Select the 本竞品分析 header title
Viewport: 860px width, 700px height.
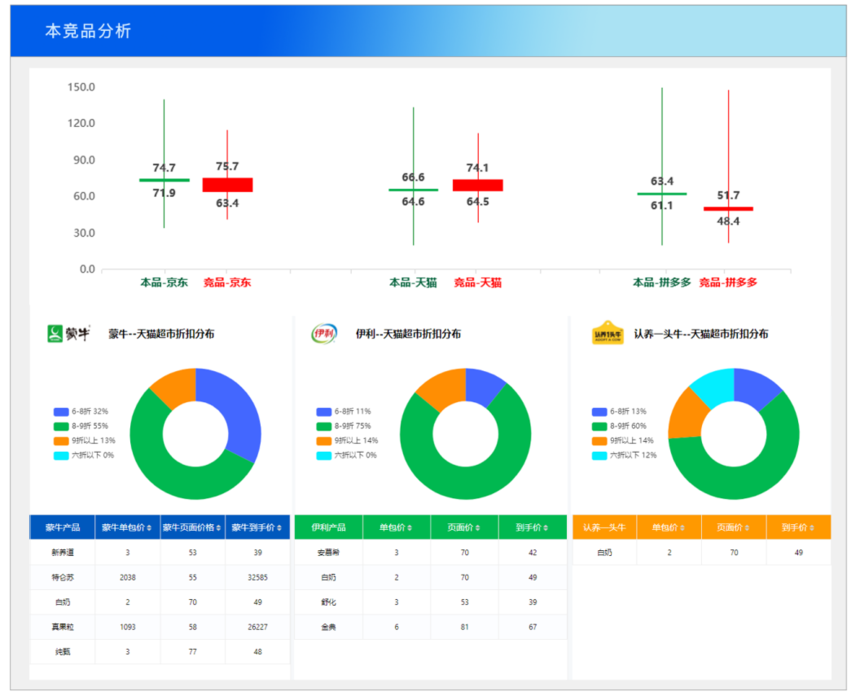pyautogui.click(x=88, y=31)
